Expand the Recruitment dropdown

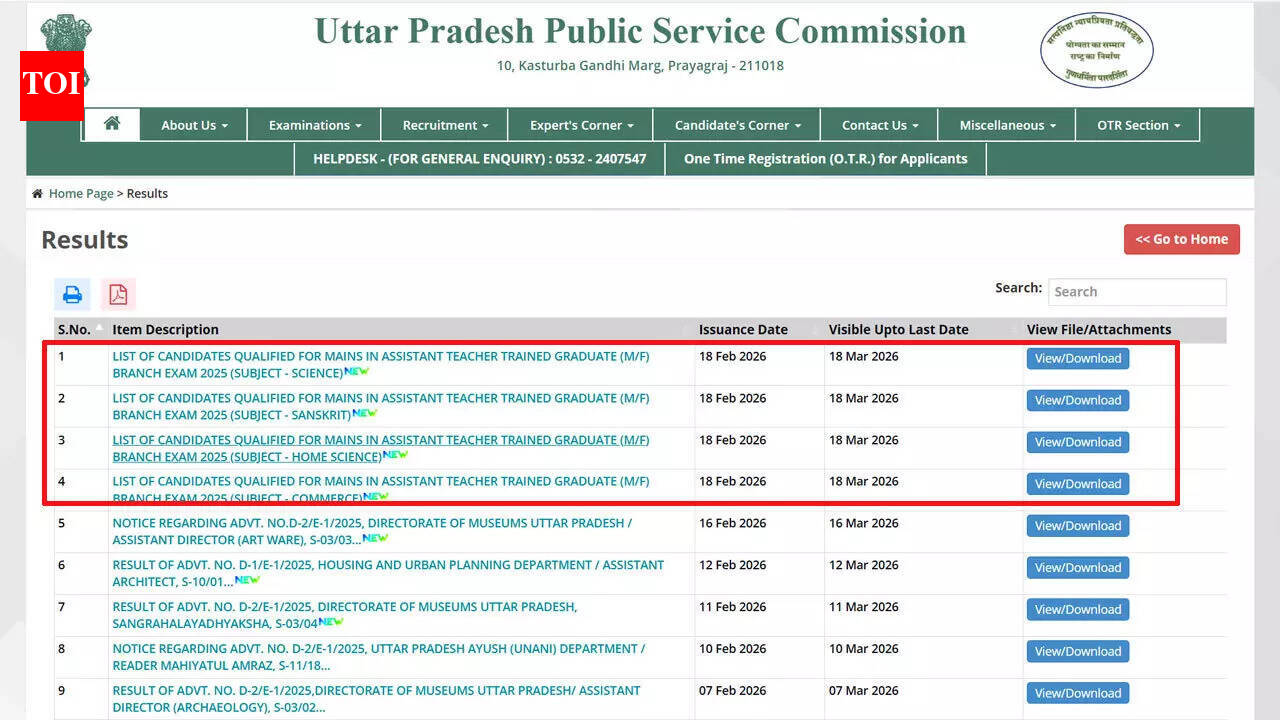(443, 124)
